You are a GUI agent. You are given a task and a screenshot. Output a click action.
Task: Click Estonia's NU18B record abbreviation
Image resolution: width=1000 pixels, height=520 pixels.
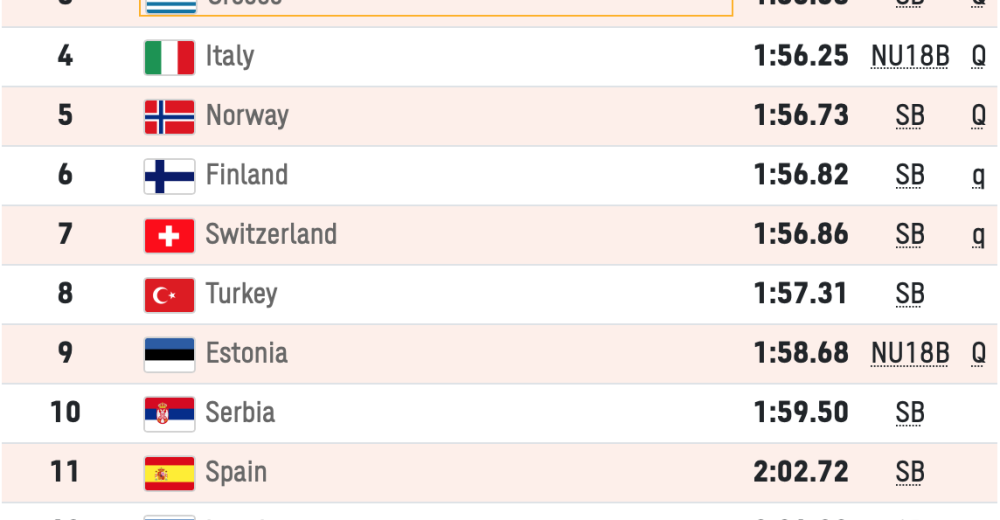click(x=909, y=353)
